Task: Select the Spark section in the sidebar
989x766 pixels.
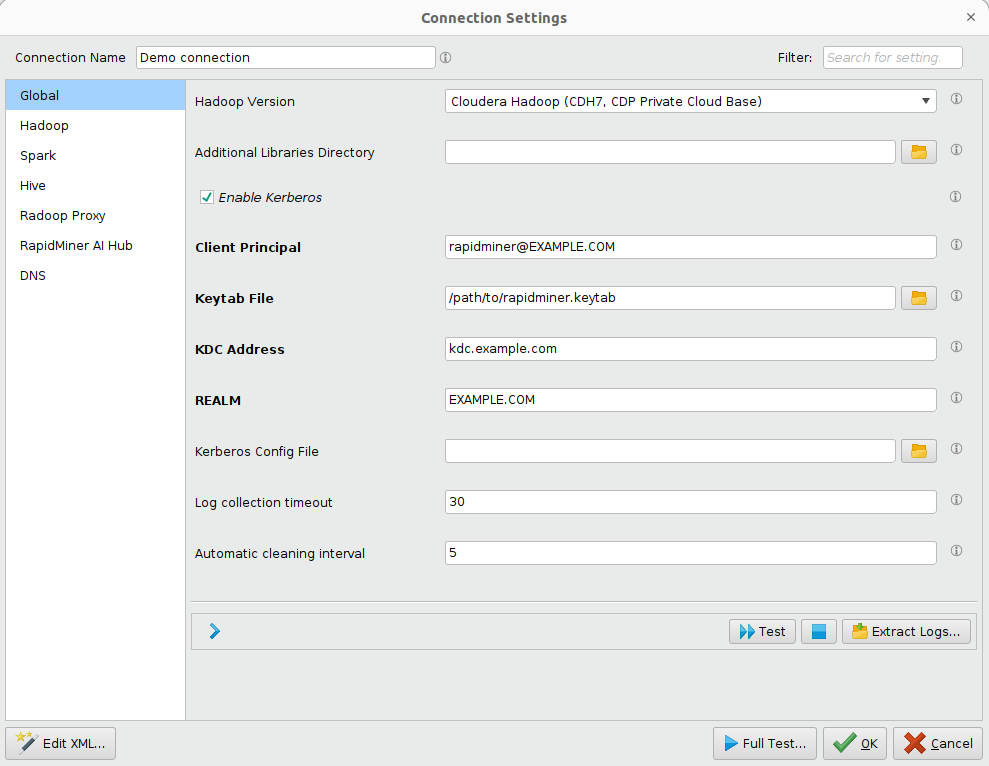Action: pos(37,155)
